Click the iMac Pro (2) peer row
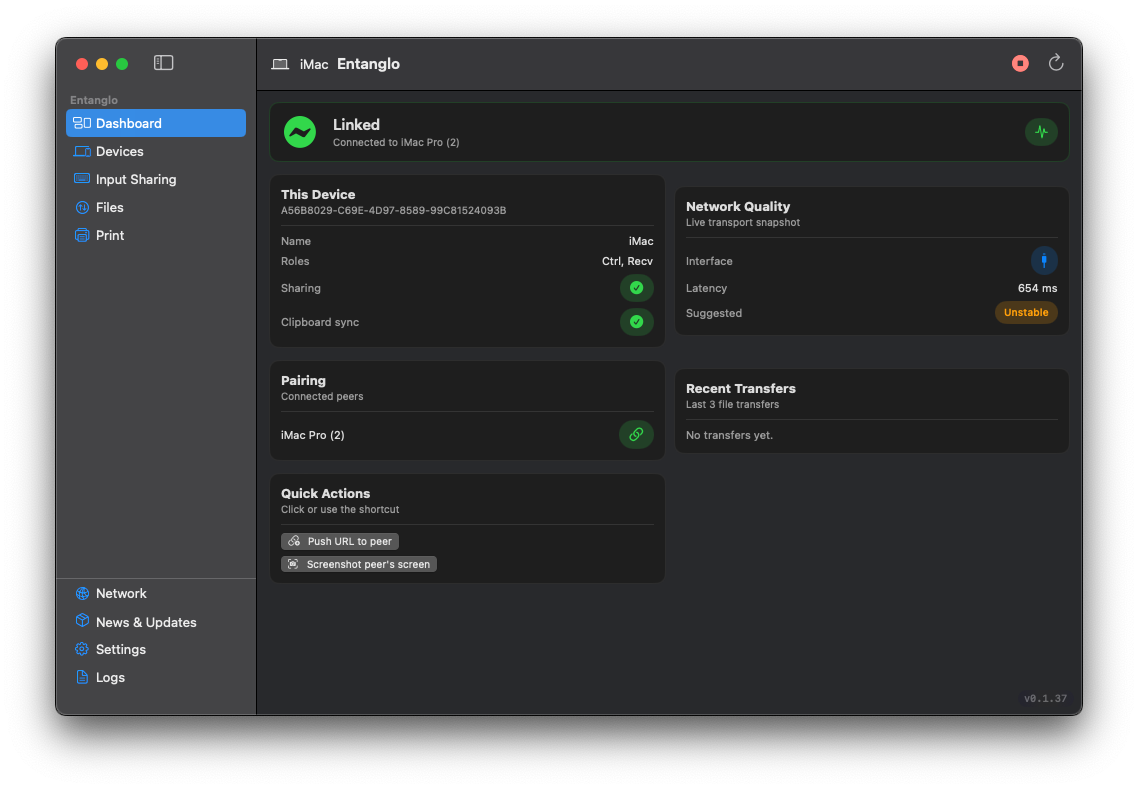This screenshot has height=789, width=1138. pyautogui.click(x=467, y=435)
